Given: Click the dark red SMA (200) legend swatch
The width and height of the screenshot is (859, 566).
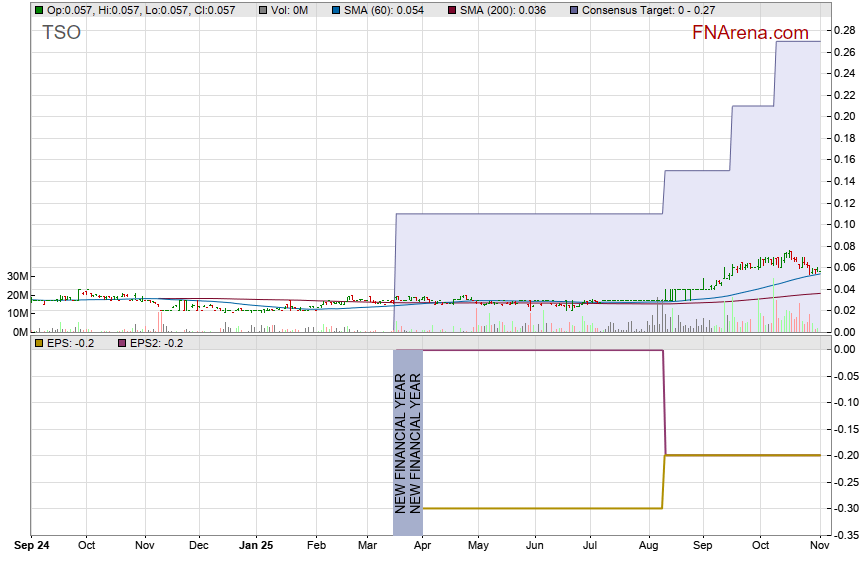Looking at the screenshot, I should point(451,10).
